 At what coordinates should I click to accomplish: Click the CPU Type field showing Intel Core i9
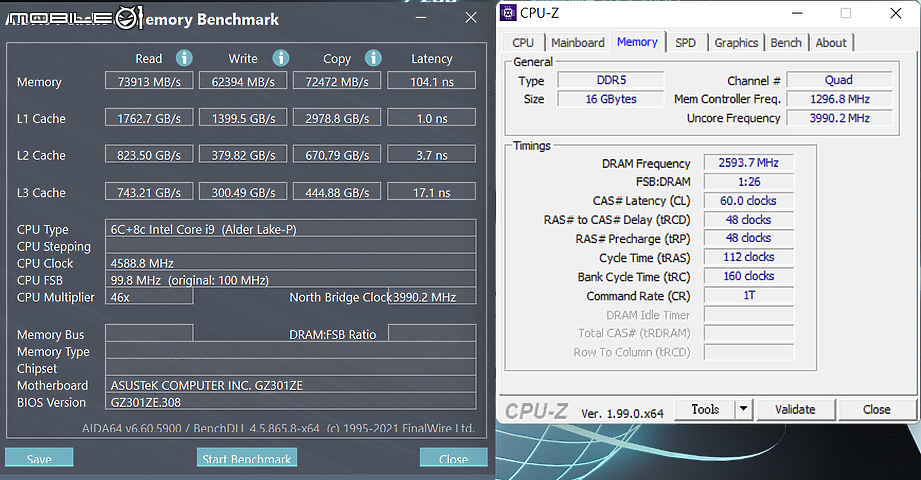click(x=291, y=229)
